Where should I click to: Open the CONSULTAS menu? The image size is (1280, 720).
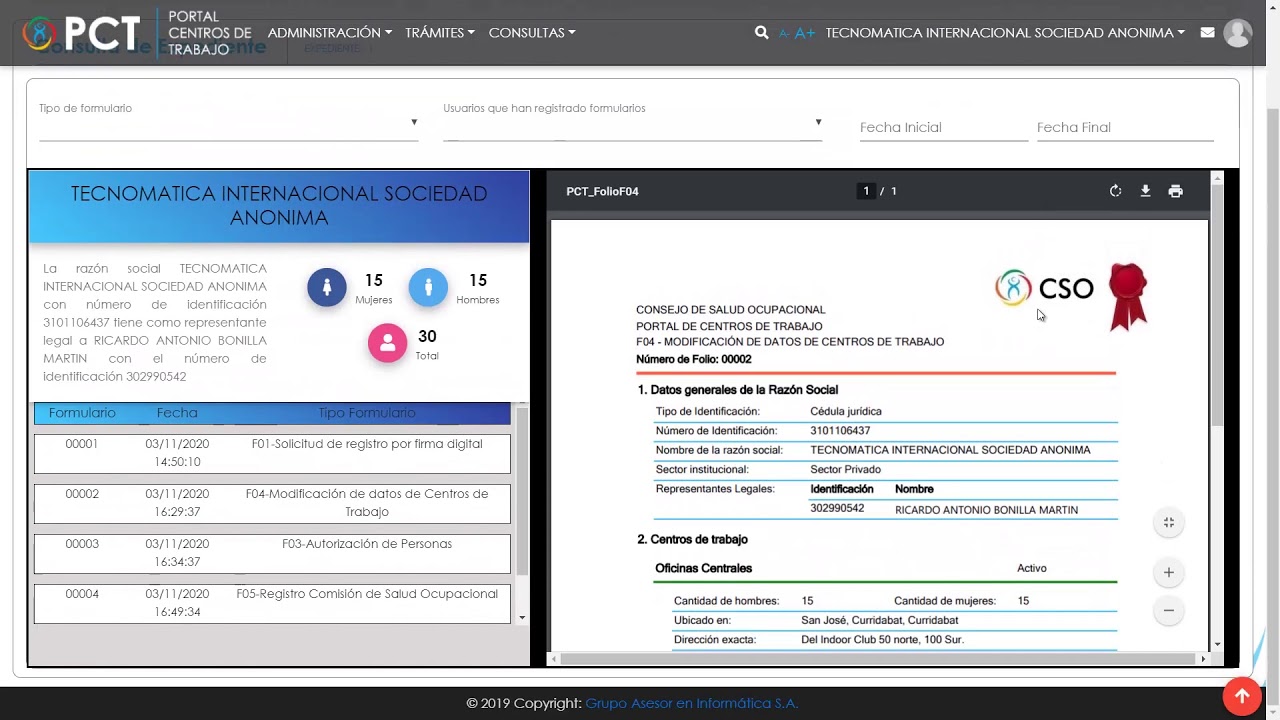(x=532, y=33)
